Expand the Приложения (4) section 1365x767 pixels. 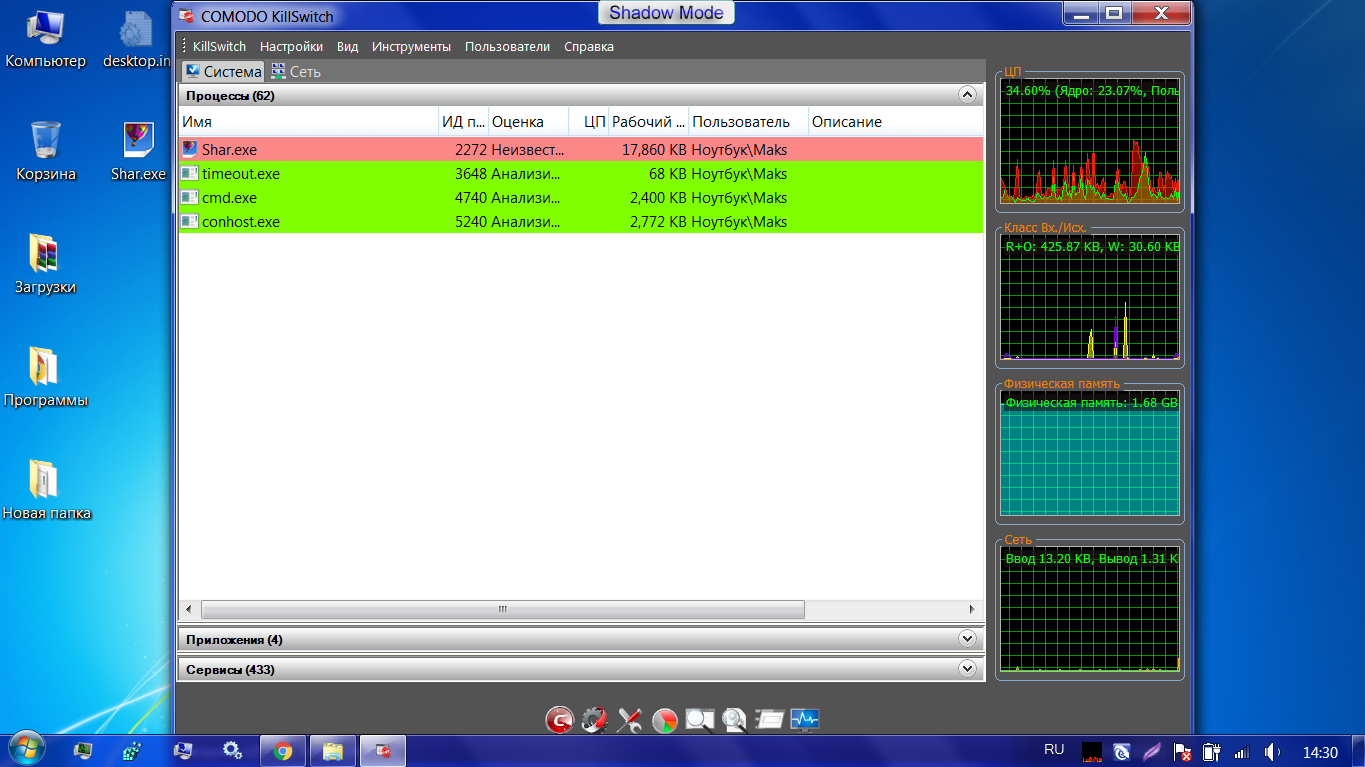coord(966,638)
